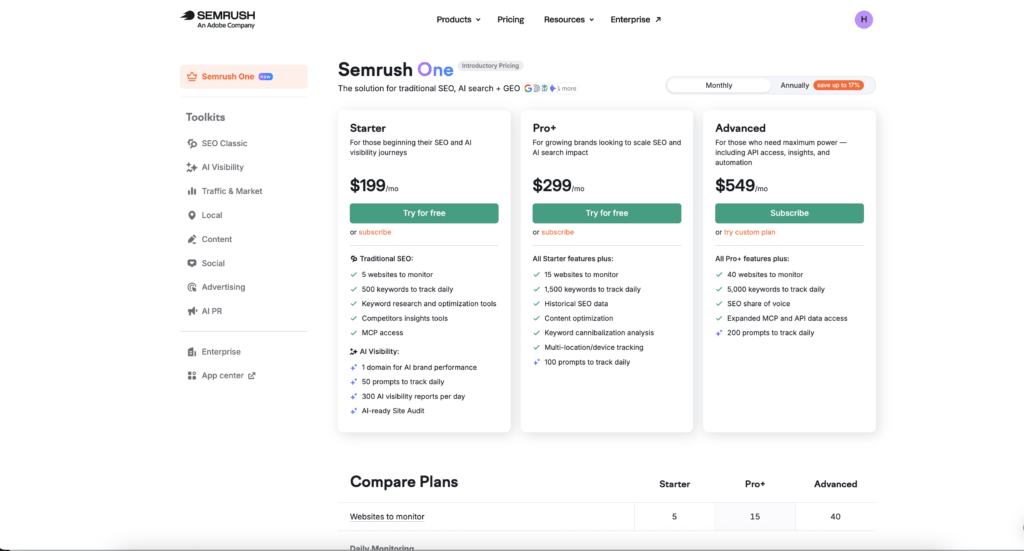Click the Advanced column header in Compare Plans
Screen dimensions: 1024x551
pyautogui.click(x=835, y=484)
